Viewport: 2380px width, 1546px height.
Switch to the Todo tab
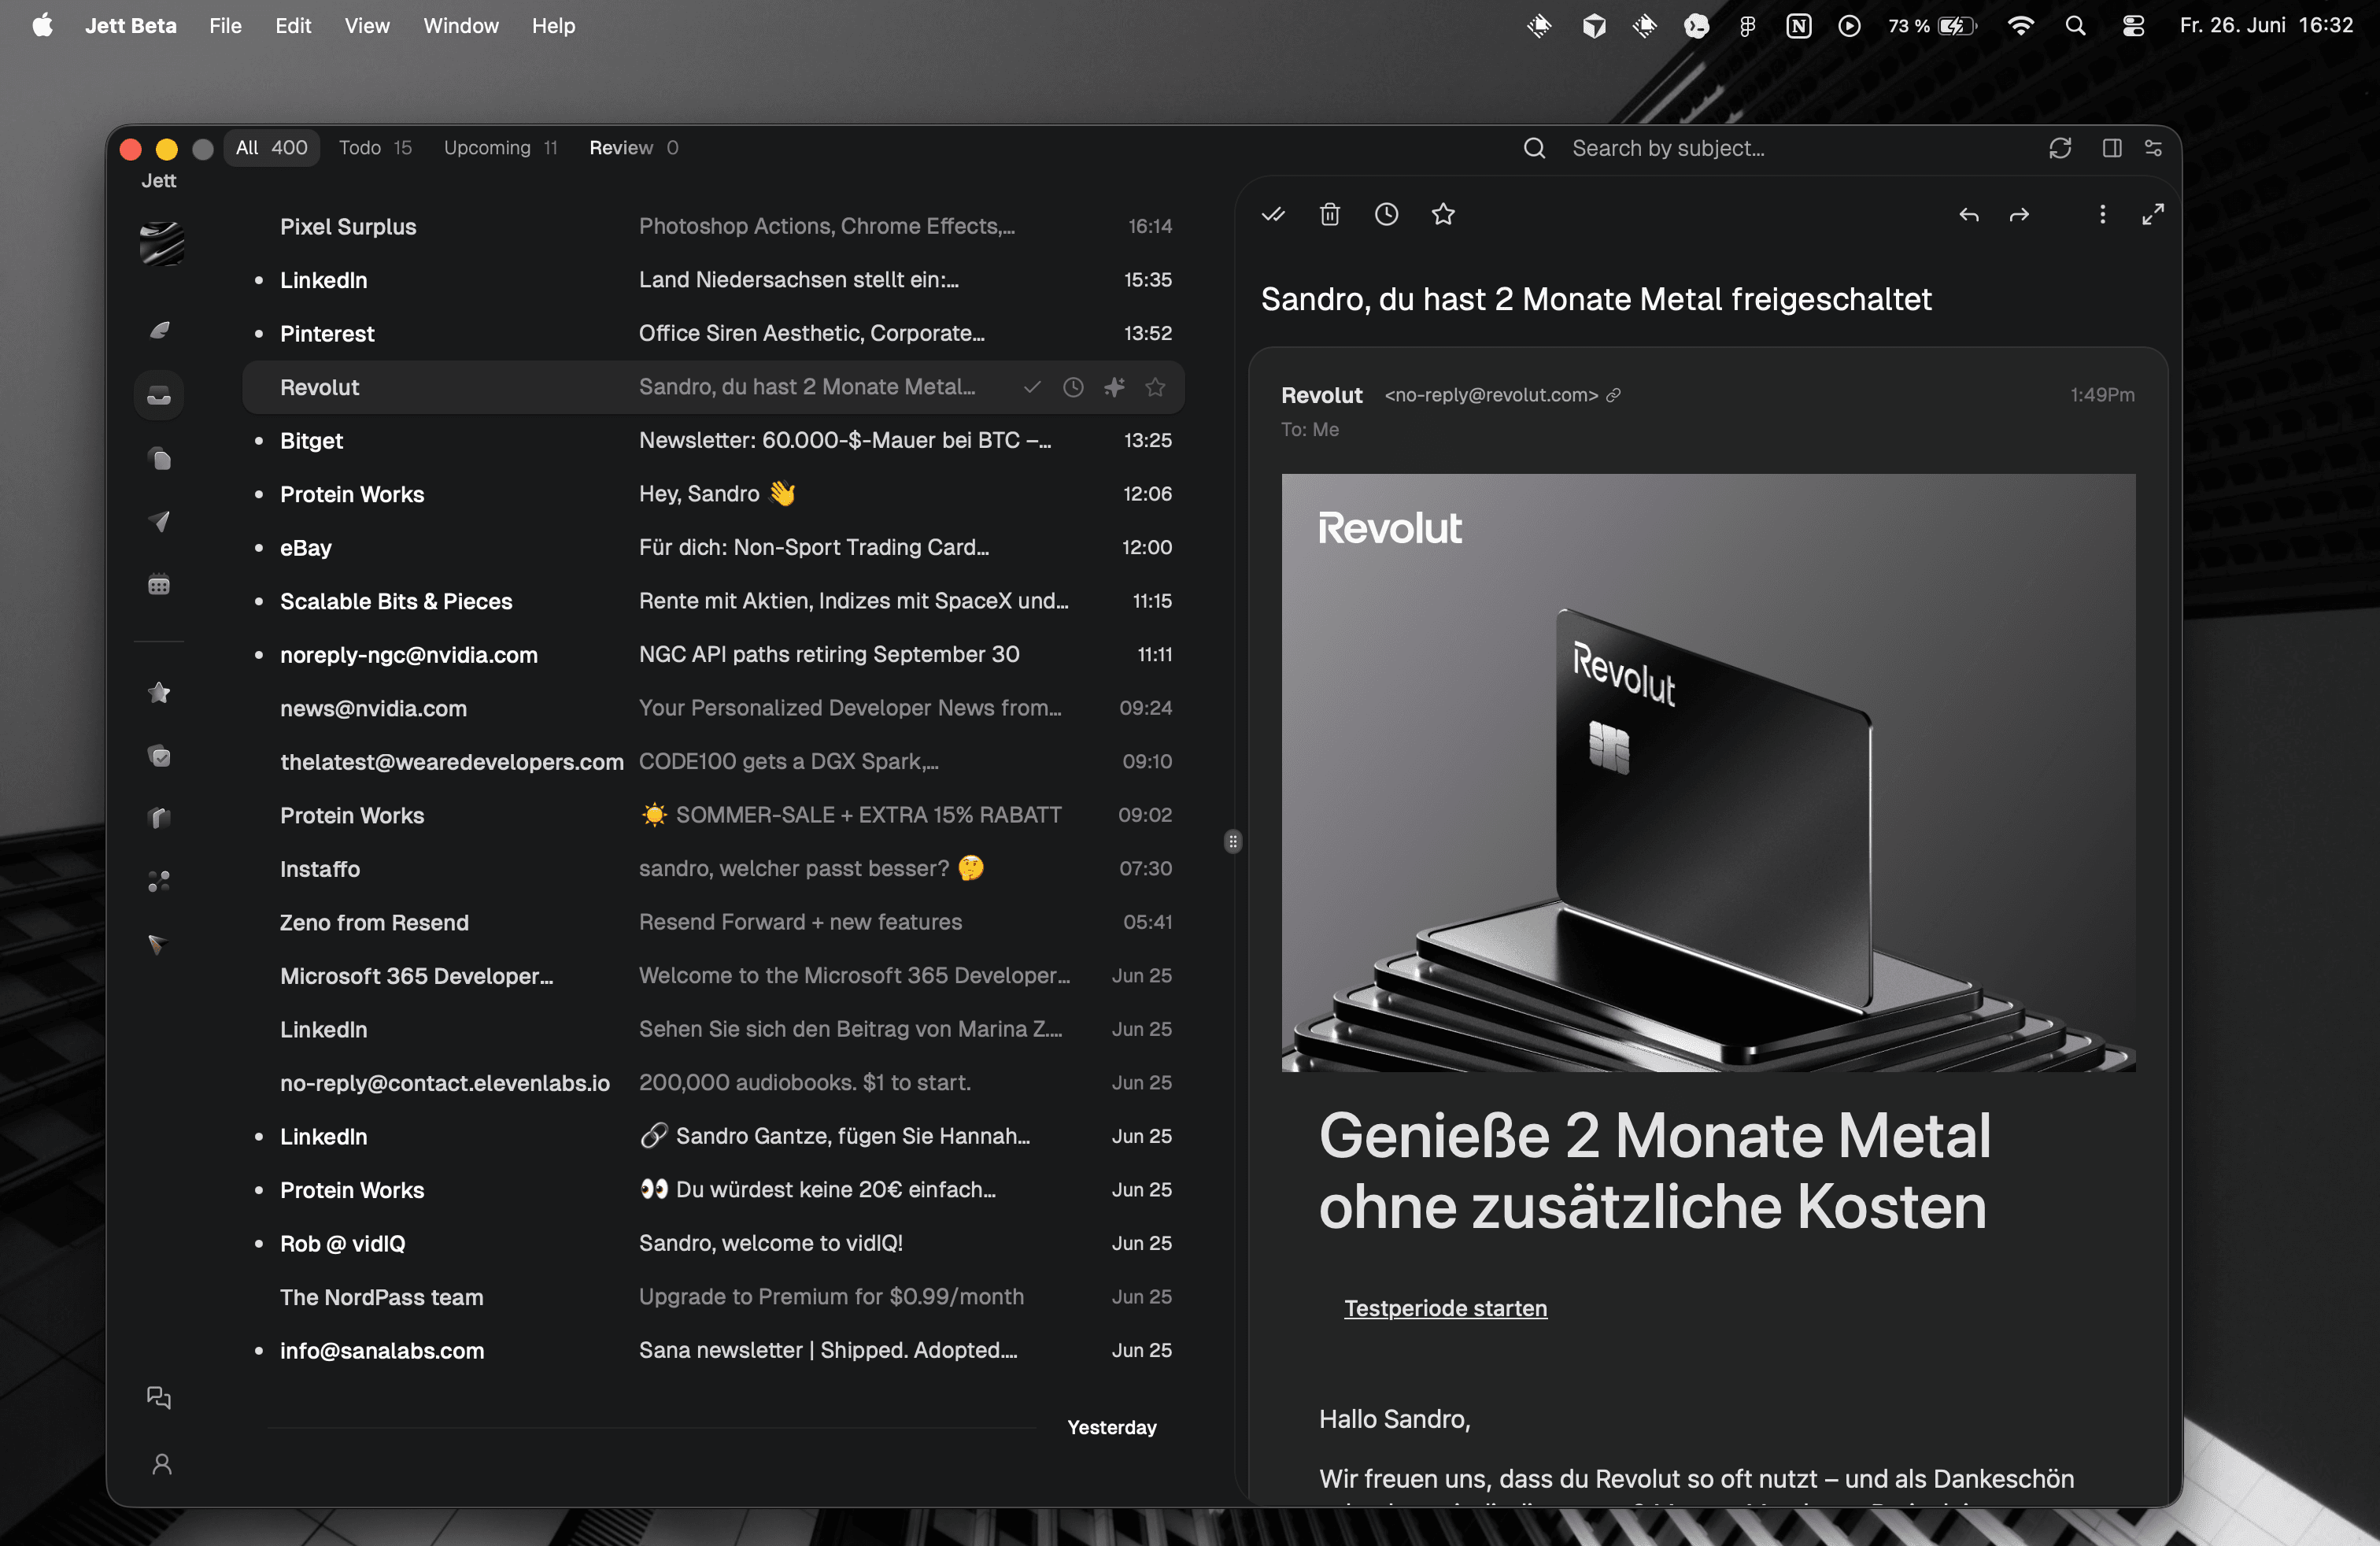[x=375, y=148]
